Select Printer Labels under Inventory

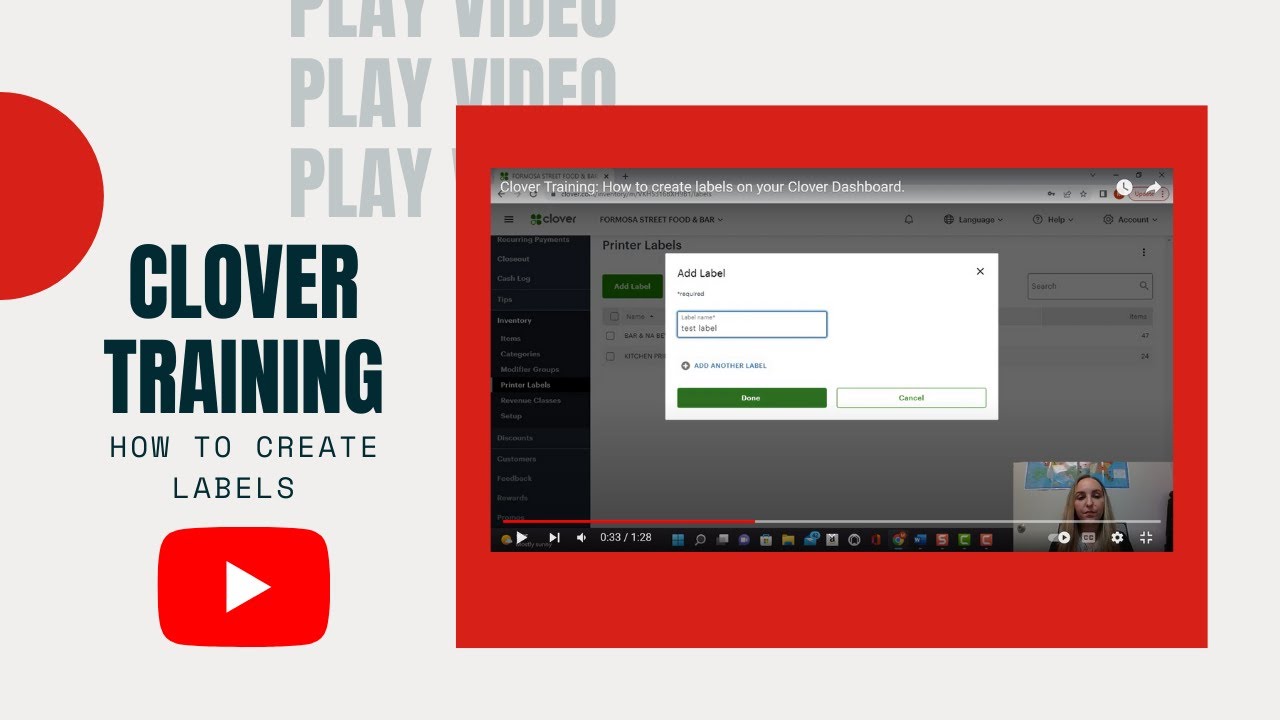(525, 385)
